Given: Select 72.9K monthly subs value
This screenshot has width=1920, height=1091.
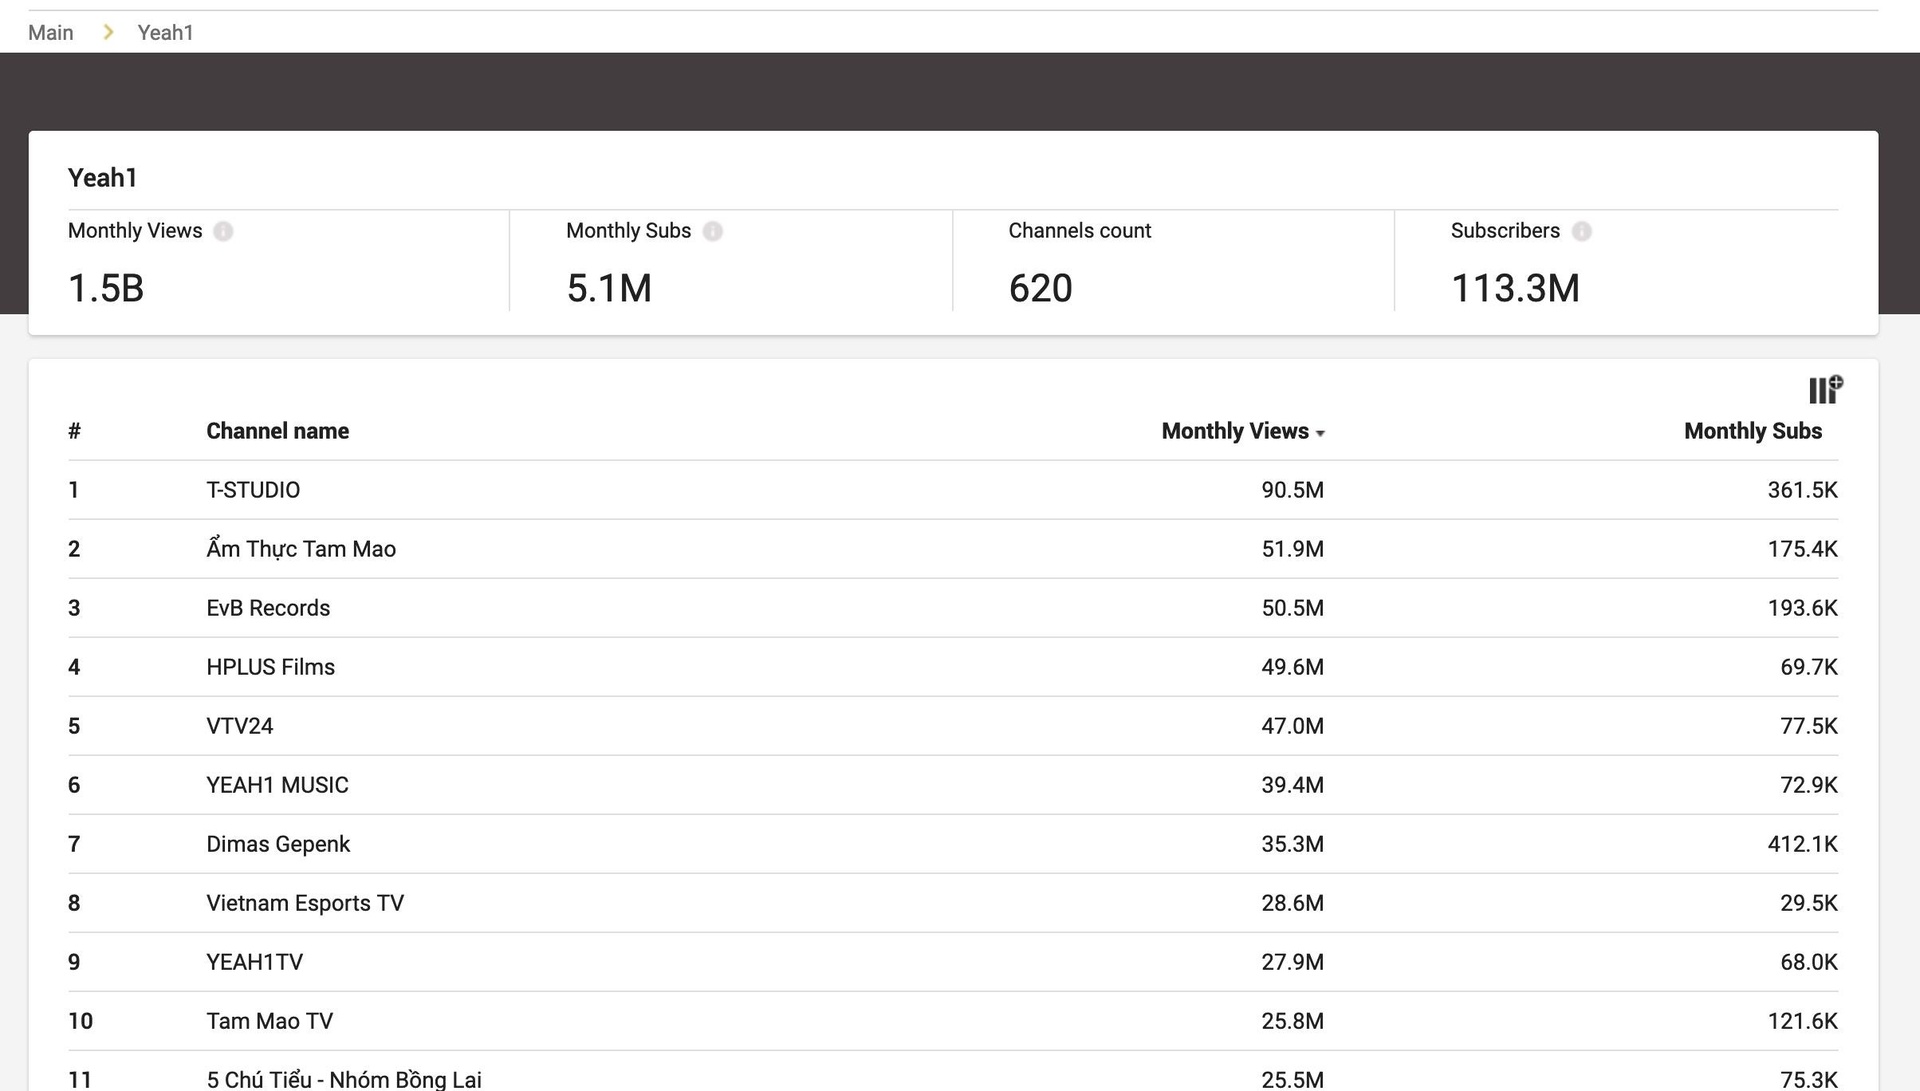Looking at the screenshot, I should click(x=1808, y=785).
